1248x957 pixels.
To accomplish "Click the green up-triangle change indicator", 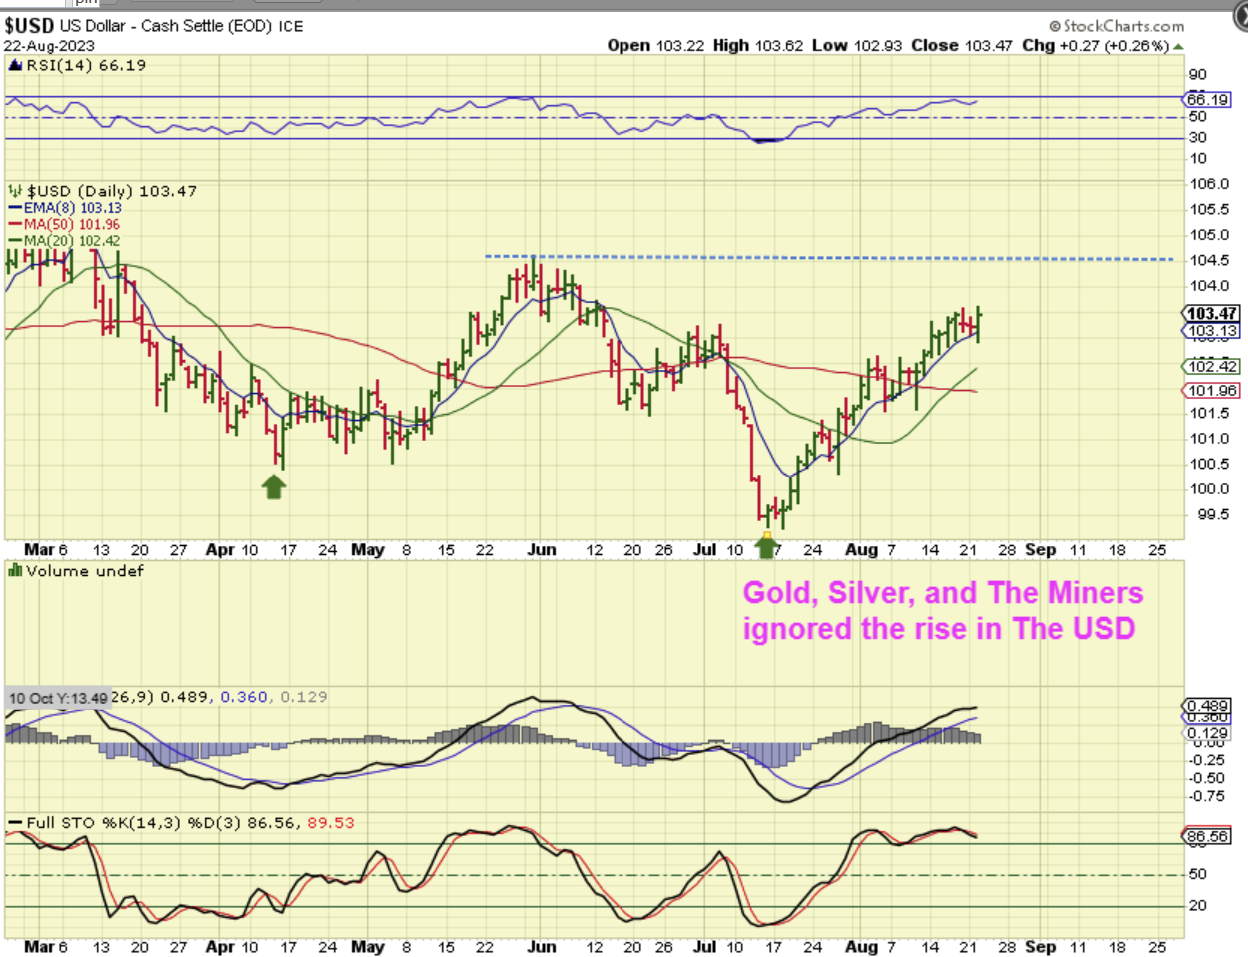I will (1178, 46).
